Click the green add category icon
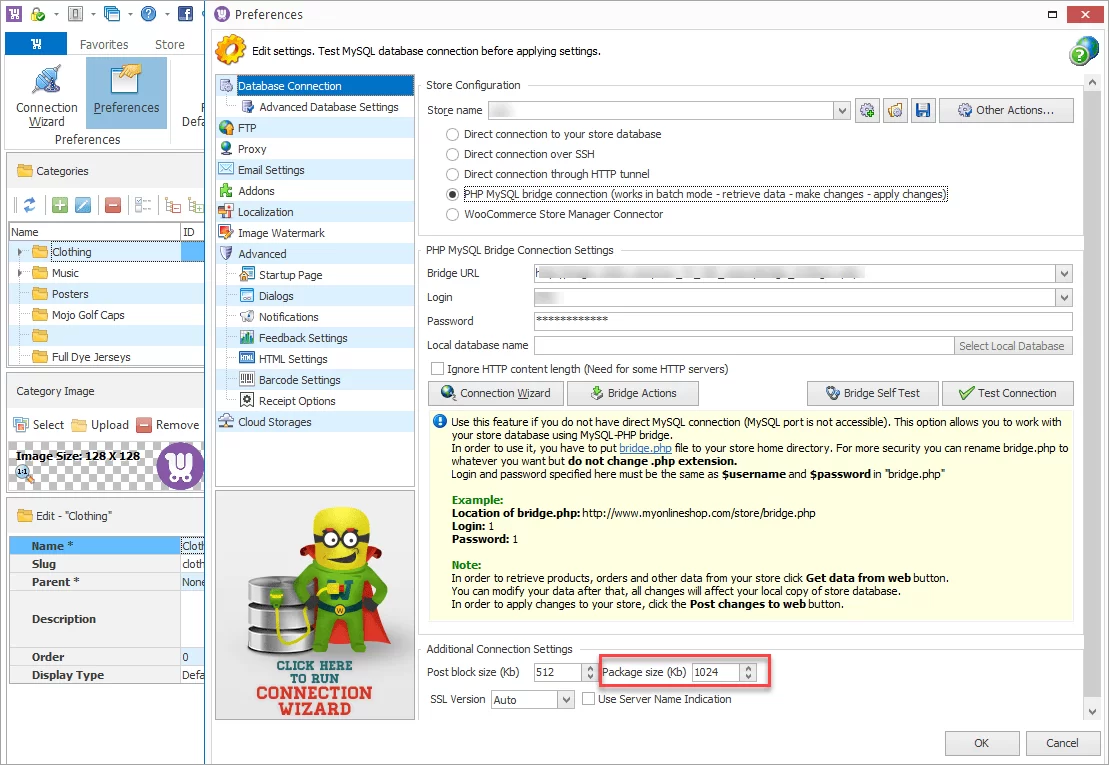The image size is (1109, 765). pos(60,205)
